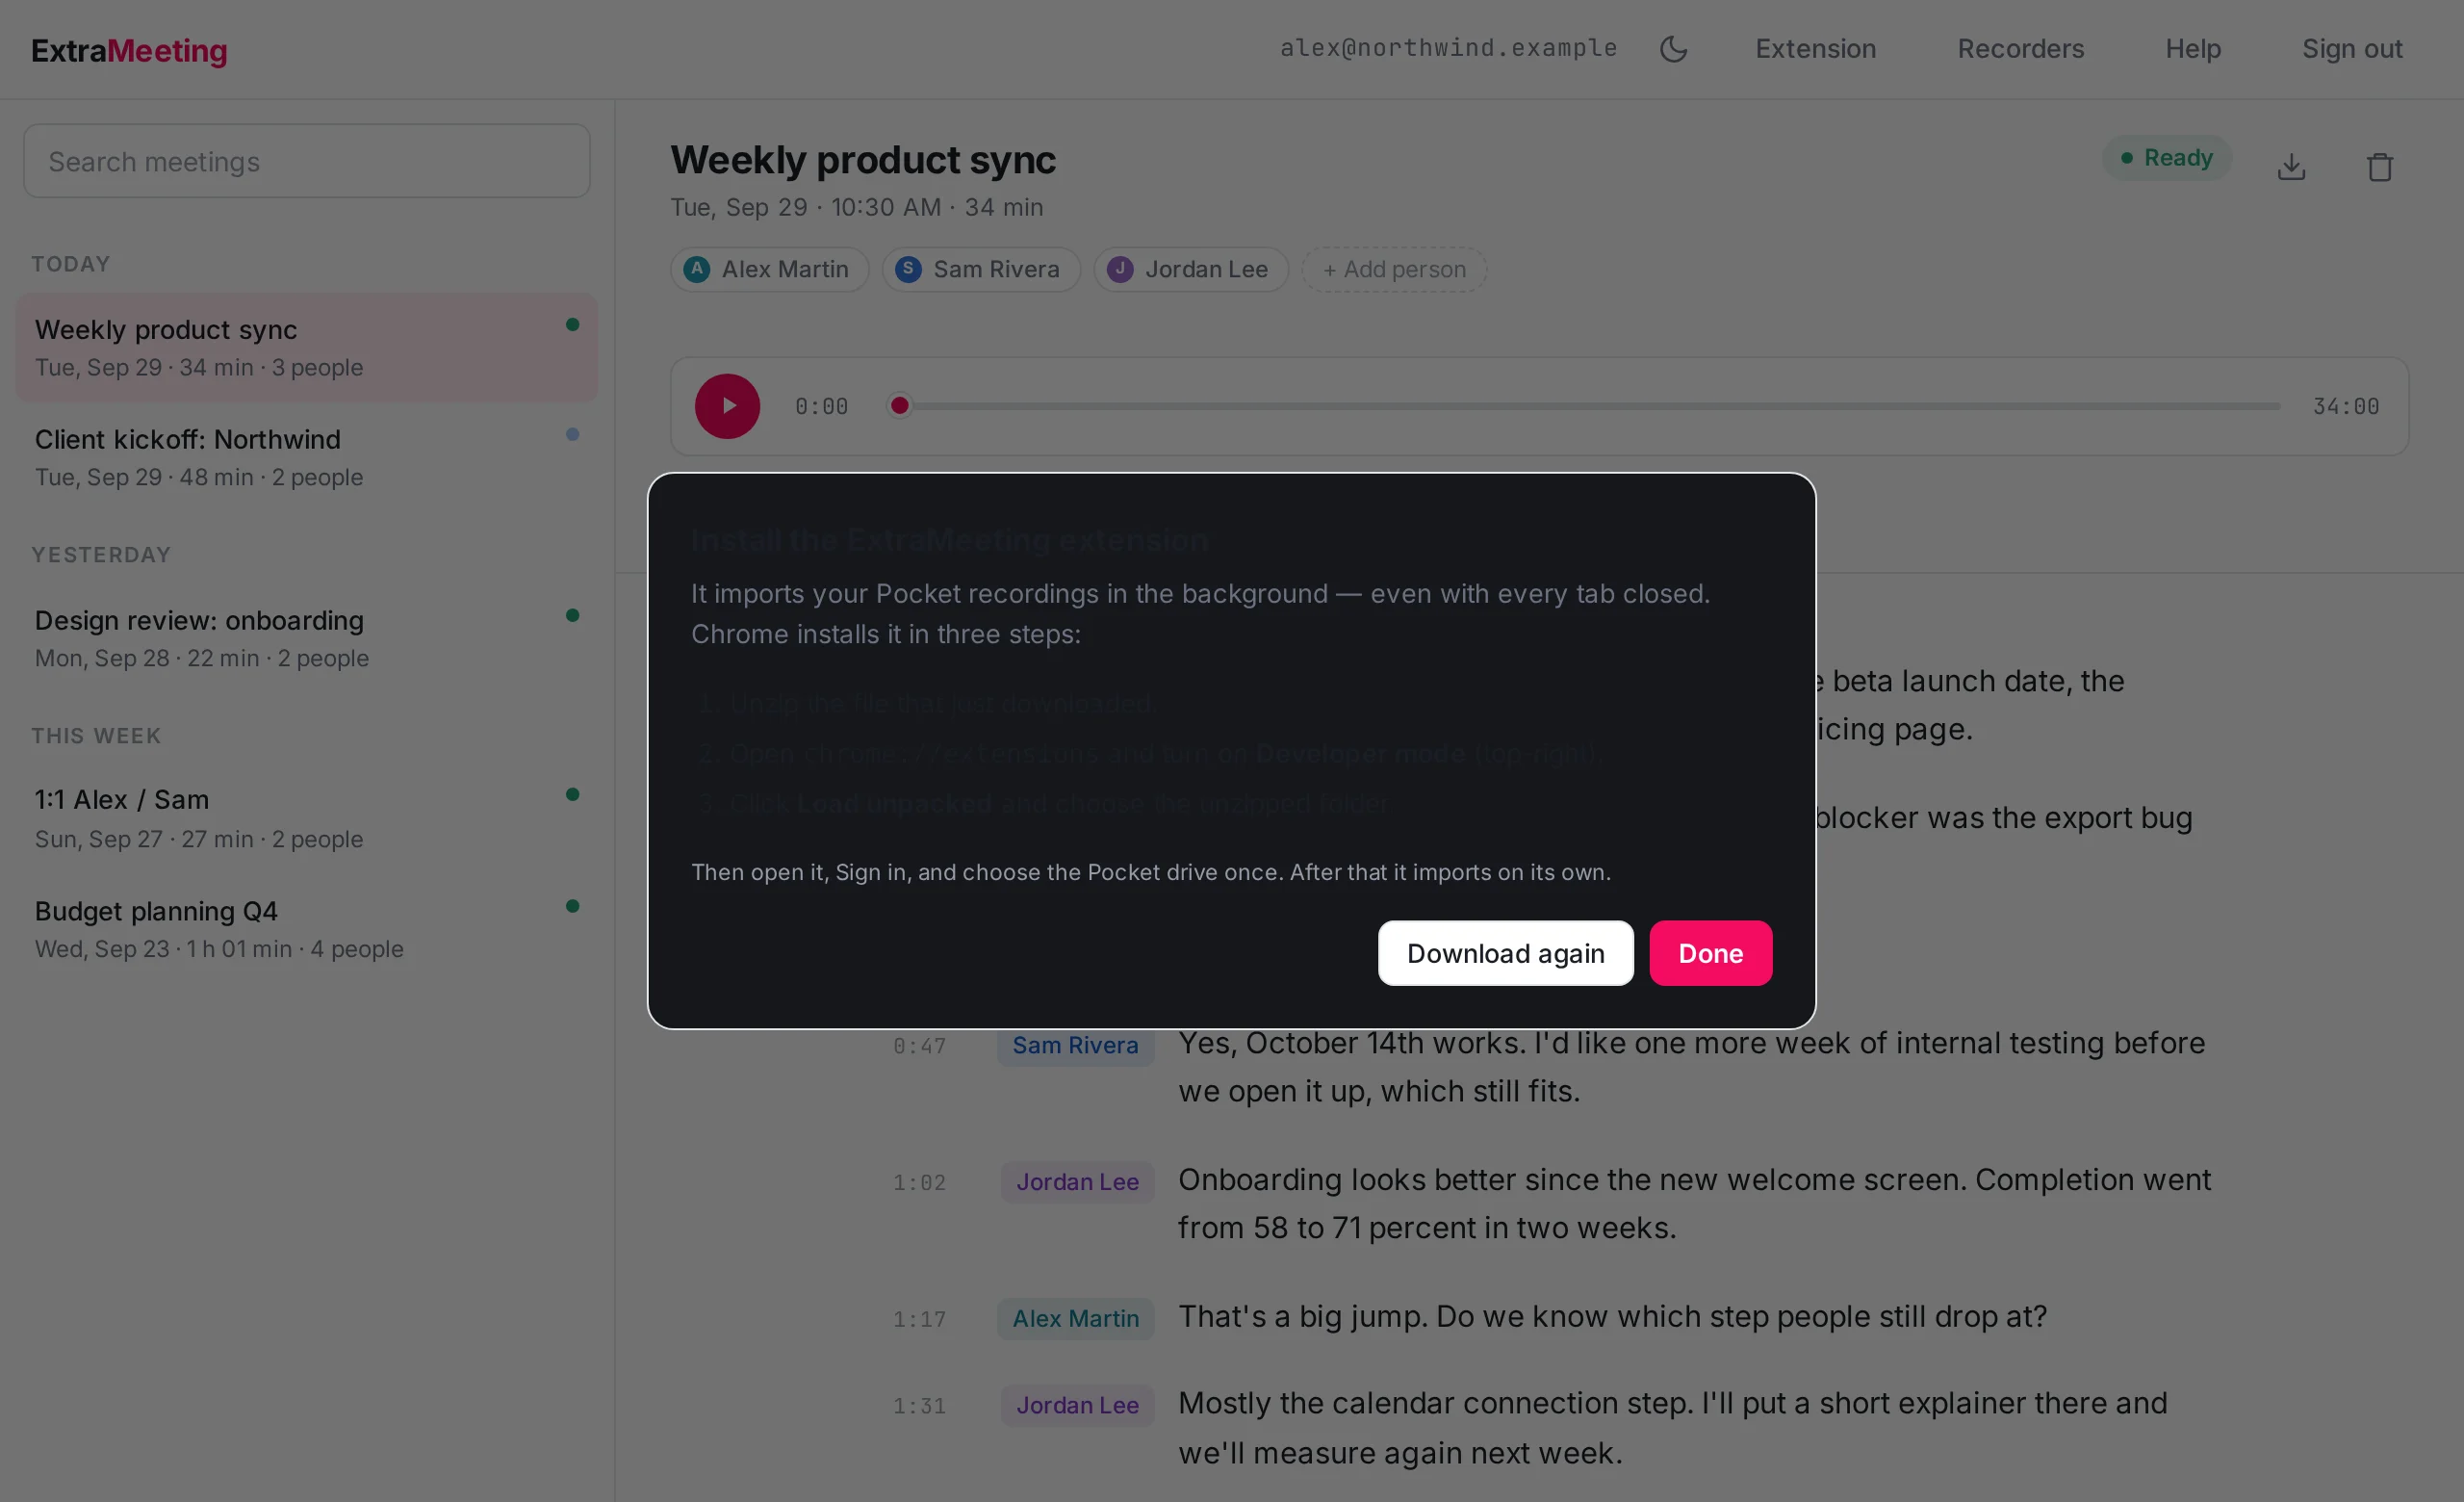Click Jordan Lee speaker label at 1:31

pos(1077,1406)
